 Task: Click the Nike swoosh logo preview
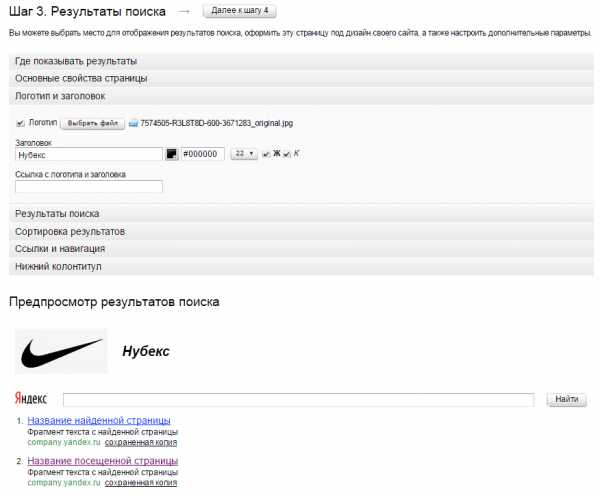tap(61, 351)
